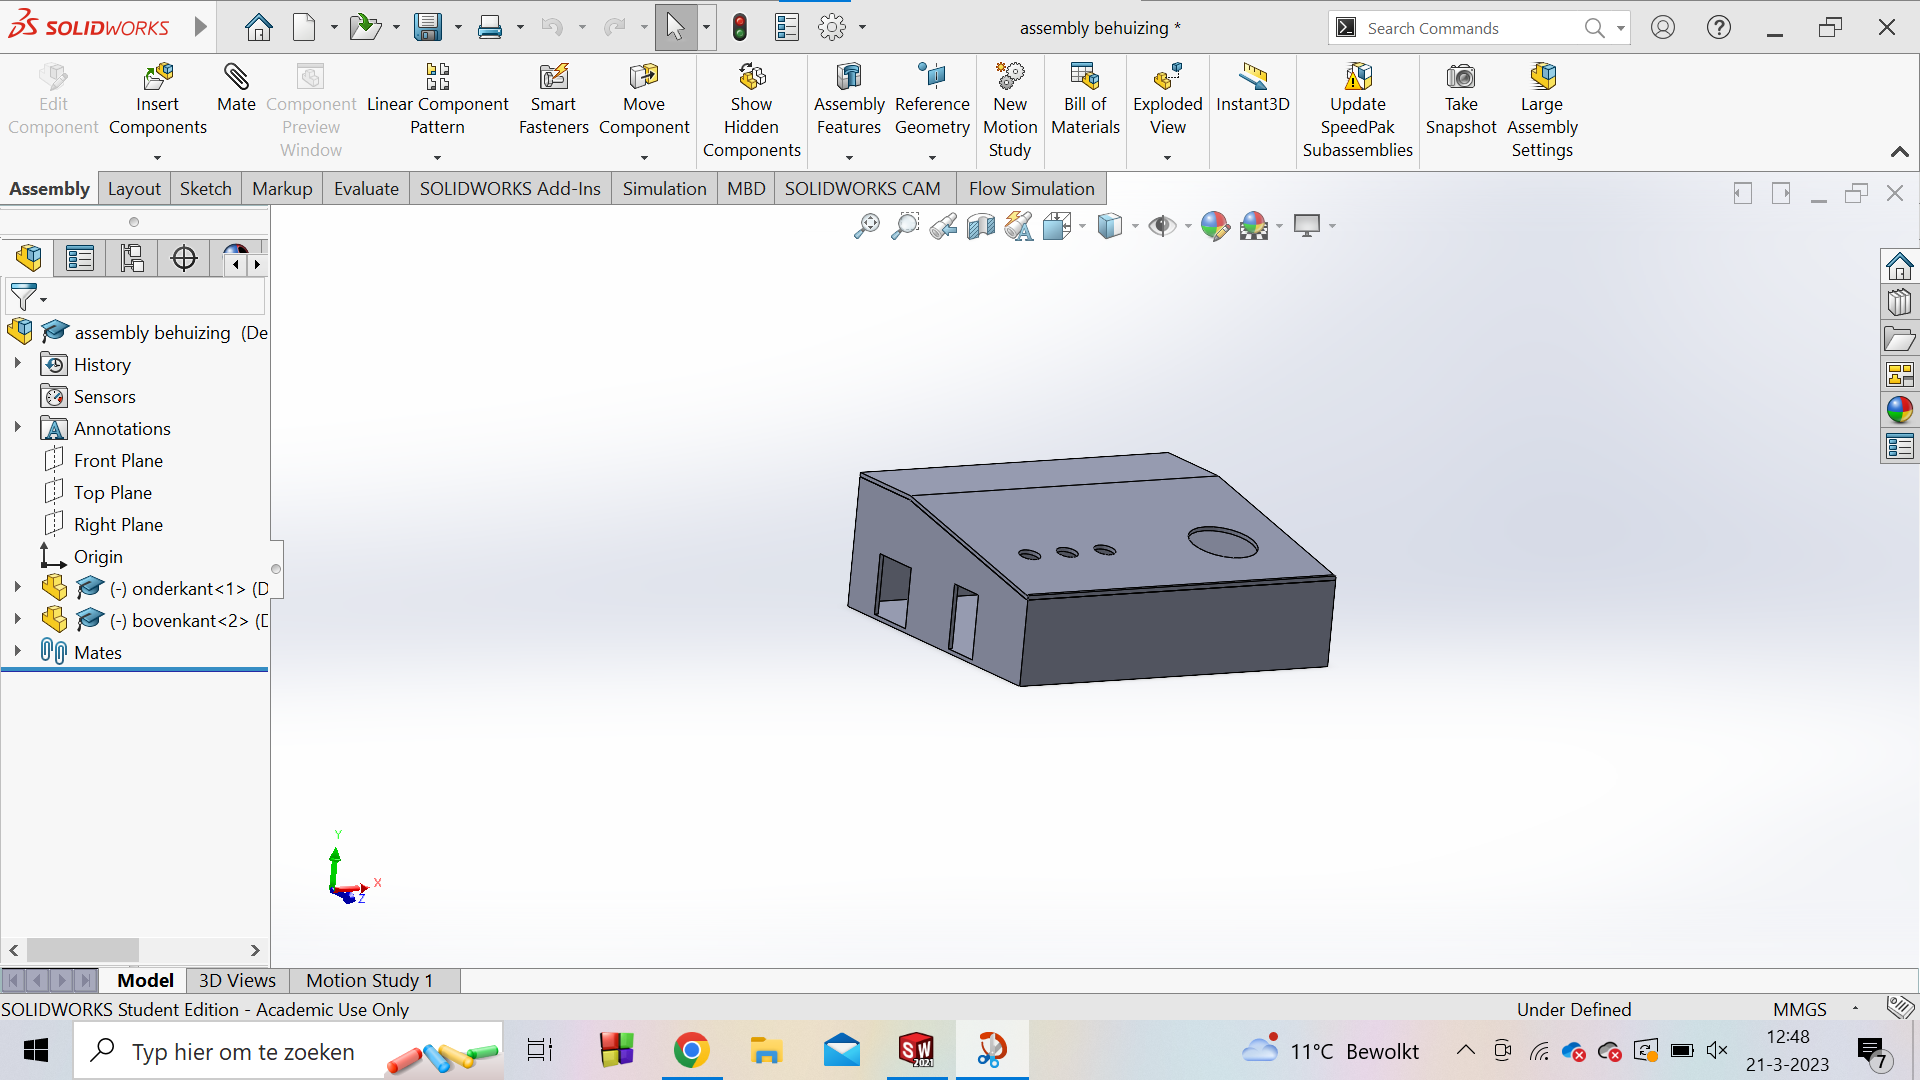
Task: Open the Motion Study 1 tab
Action: click(x=369, y=980)
